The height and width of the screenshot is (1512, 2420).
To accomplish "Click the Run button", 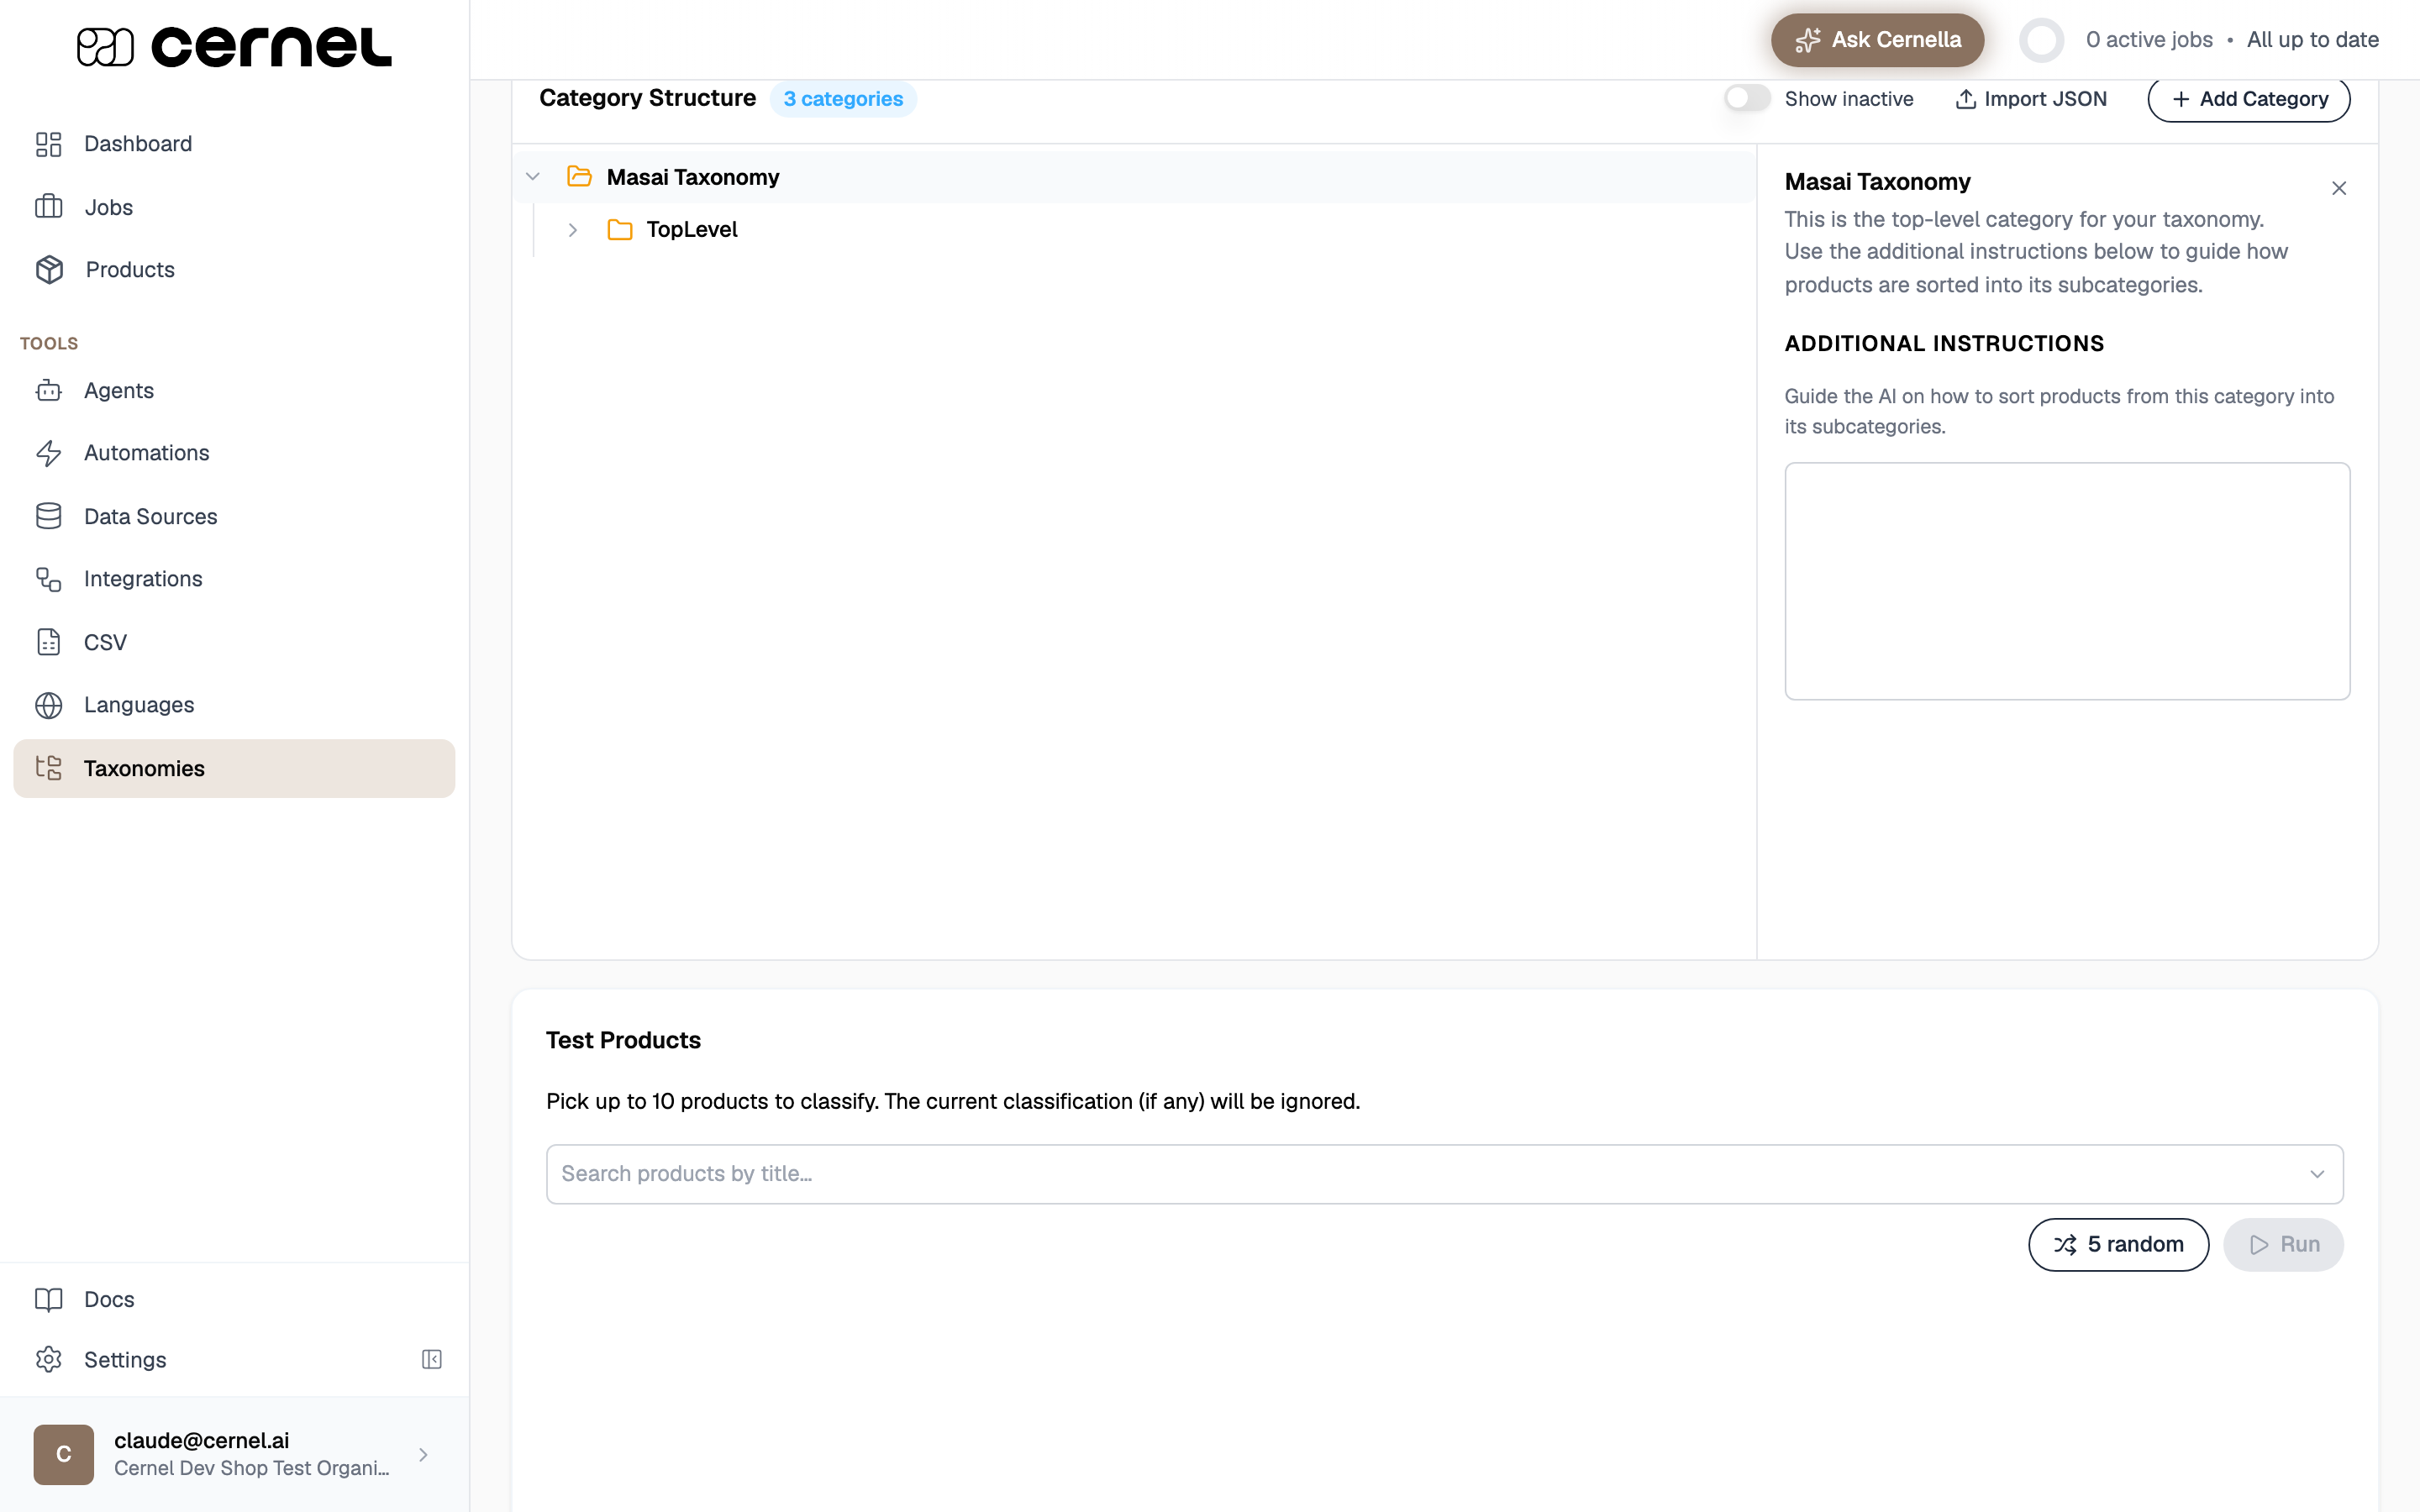I will [x=2283, y=1244].
